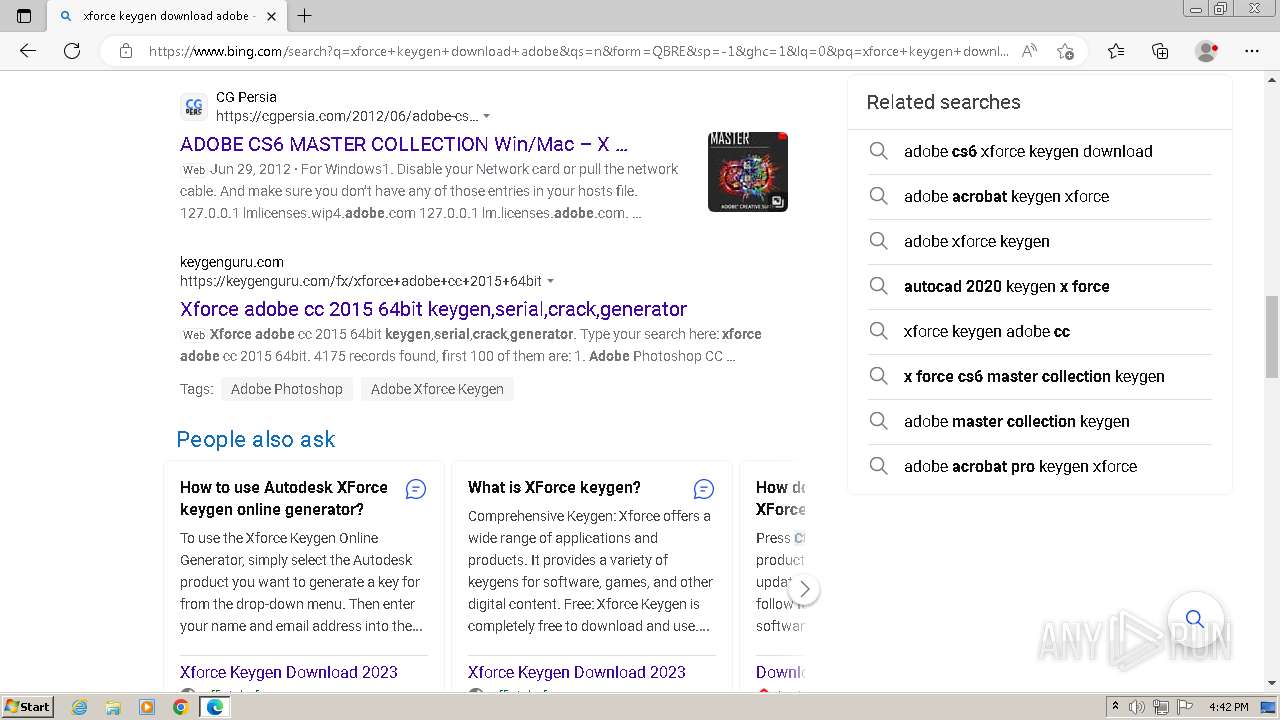Open Windows Media Player from taskbar
This screenshot has height=720, width=1280.
147,707
